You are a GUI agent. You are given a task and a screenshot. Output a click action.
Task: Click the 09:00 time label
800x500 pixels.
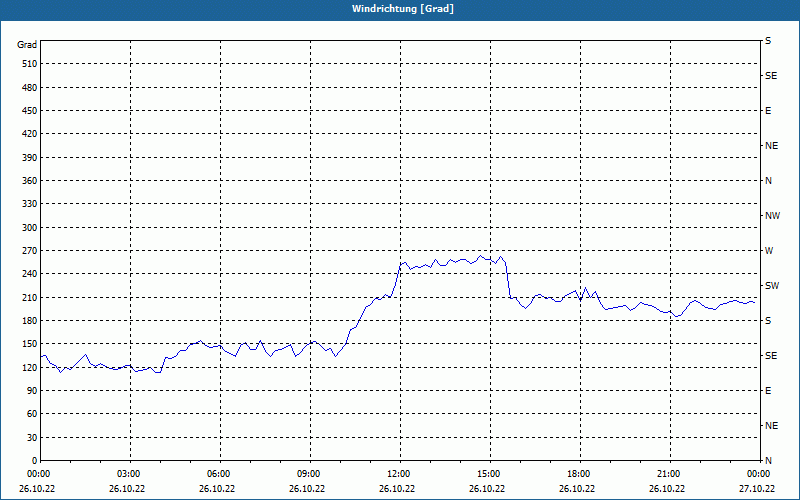(310, 473)
